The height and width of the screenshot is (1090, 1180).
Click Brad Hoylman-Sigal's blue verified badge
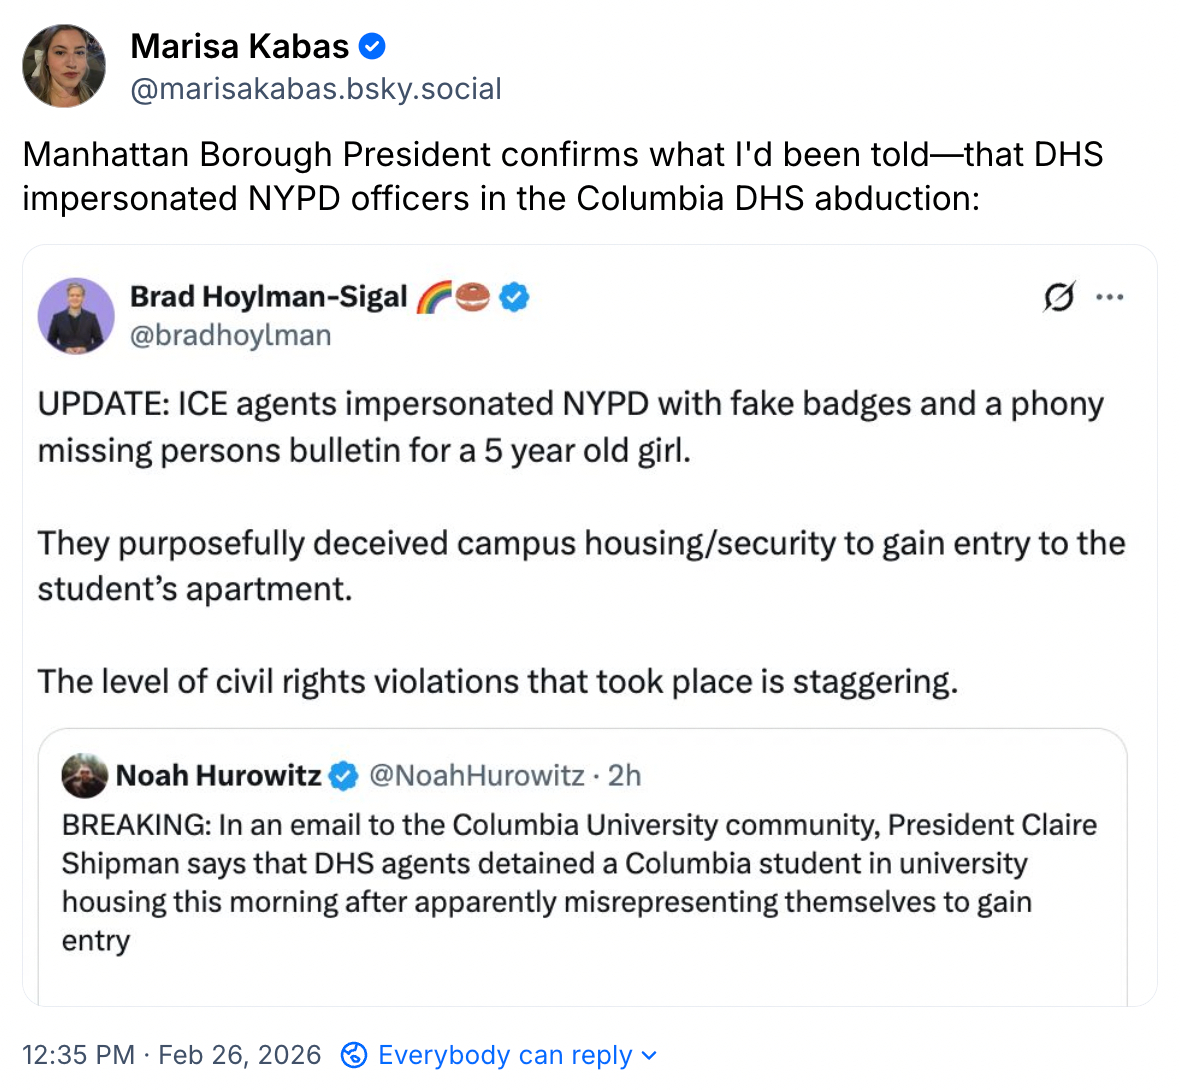tap(514, 297)
